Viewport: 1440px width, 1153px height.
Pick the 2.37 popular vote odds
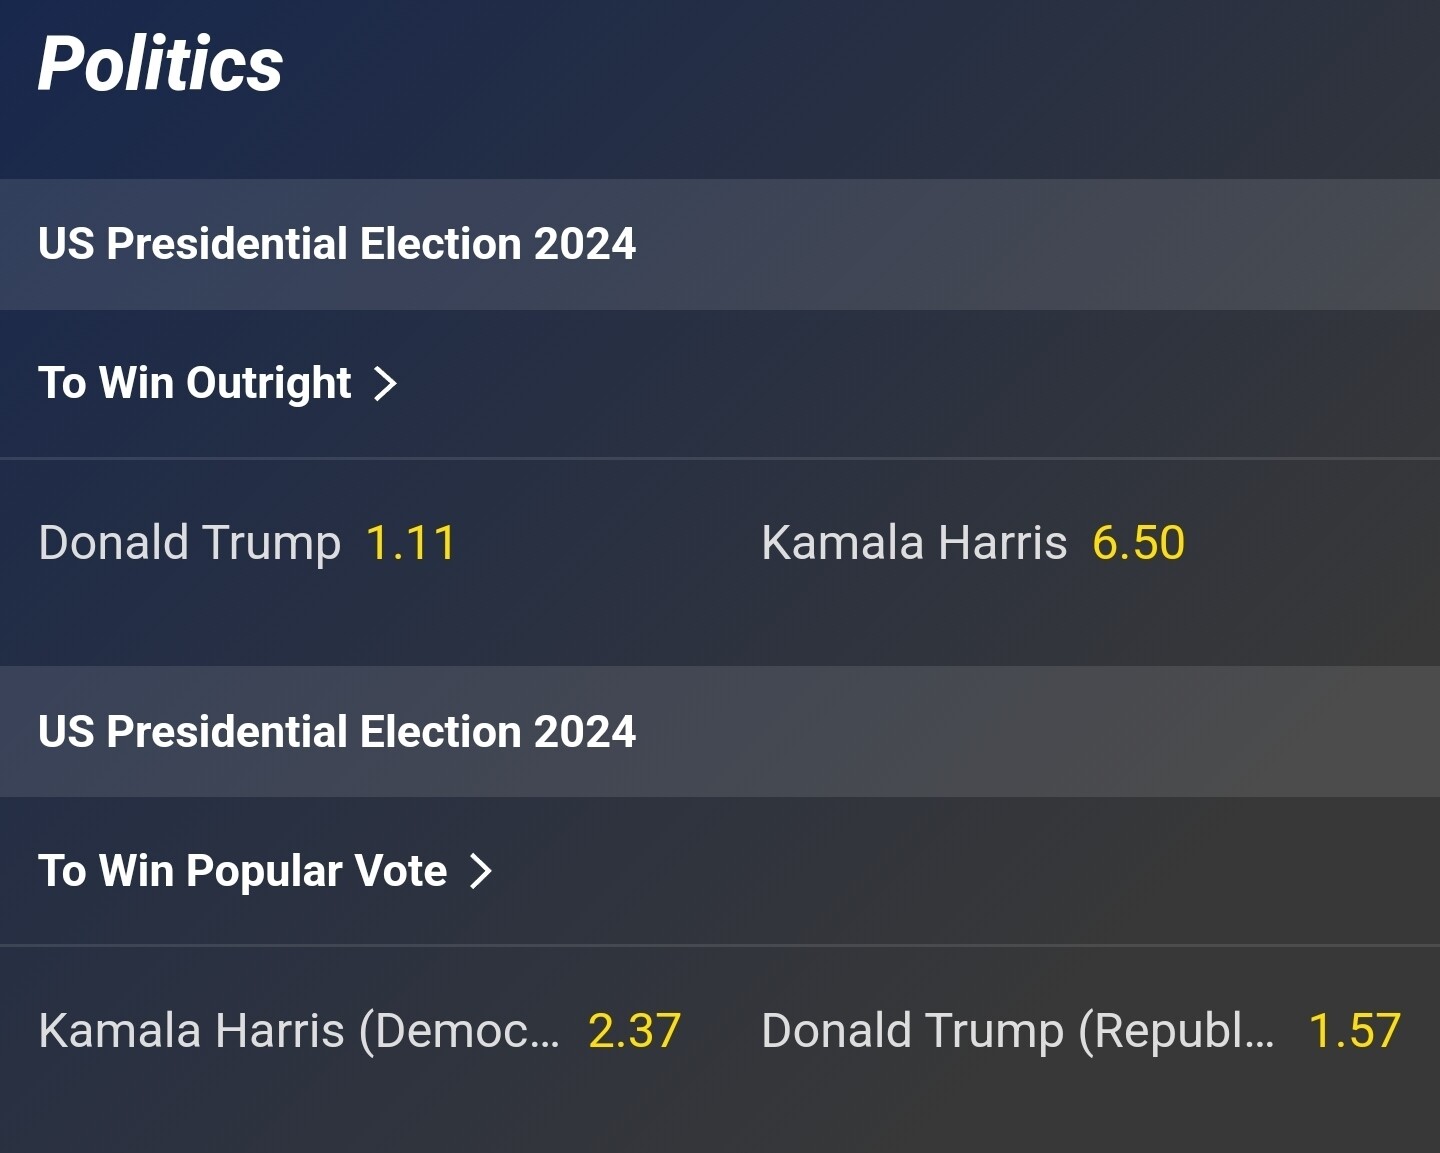[634, 1031]
